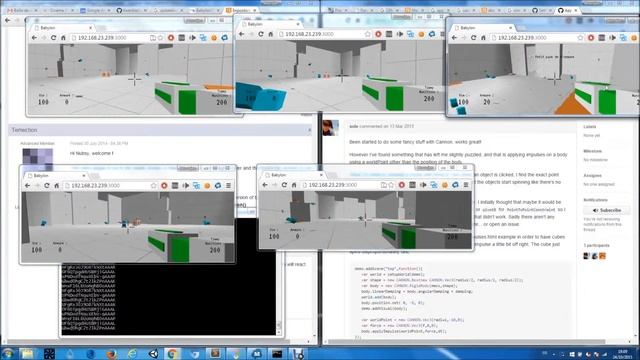This screenshot has width=640, height=360.
Task: Open Internet Explorer from taskbar
Action: [x=132, y=354]
